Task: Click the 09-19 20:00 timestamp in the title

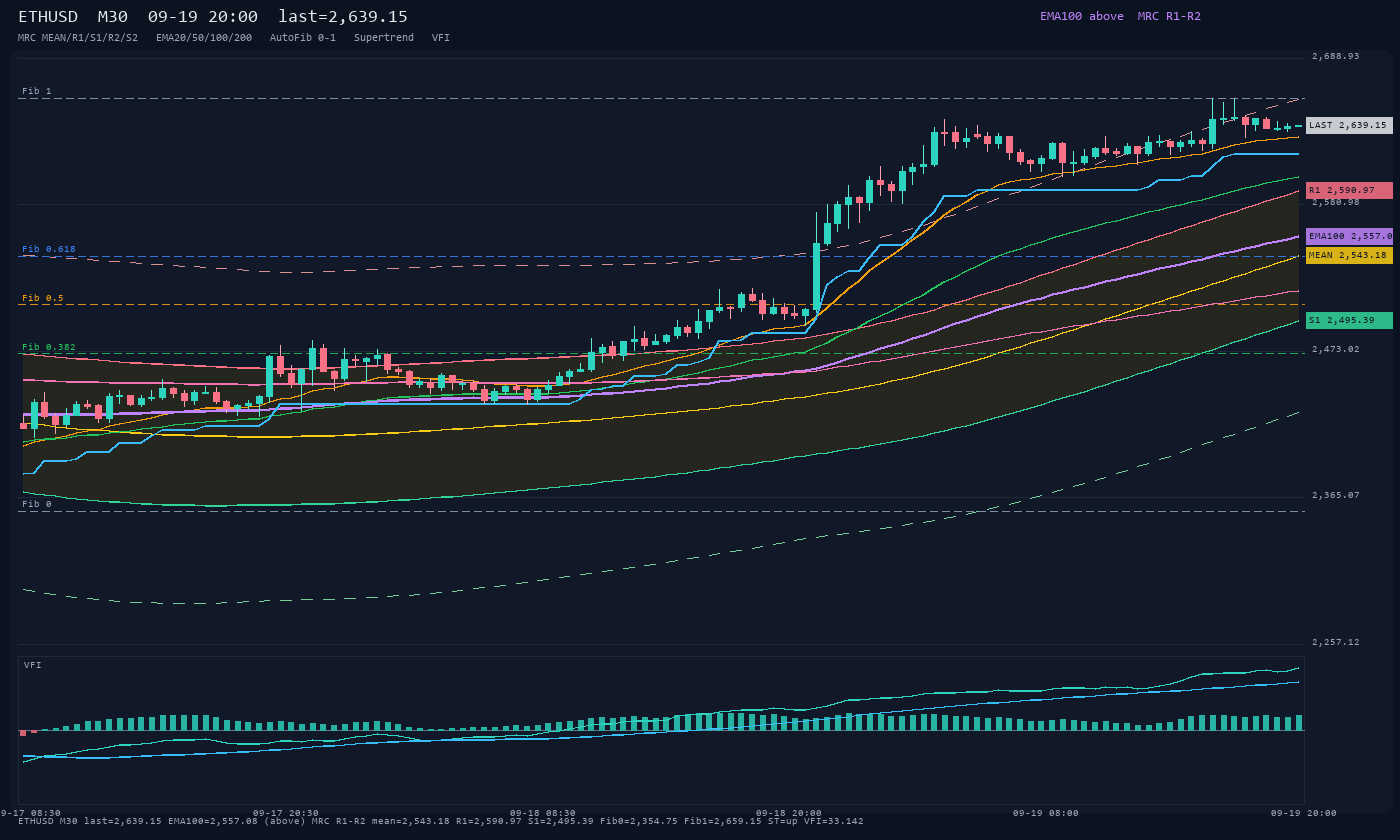Action: pos(202,17)
